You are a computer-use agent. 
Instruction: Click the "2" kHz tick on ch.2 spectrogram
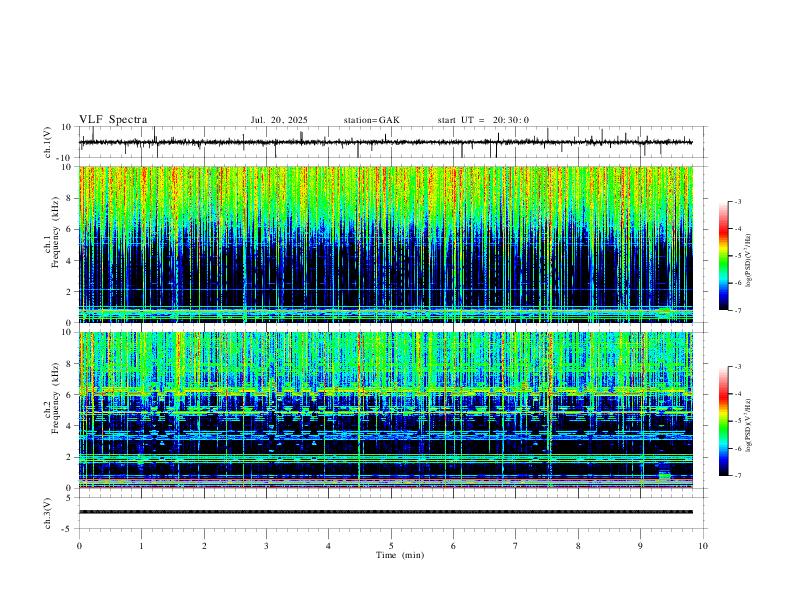(70, 457)
